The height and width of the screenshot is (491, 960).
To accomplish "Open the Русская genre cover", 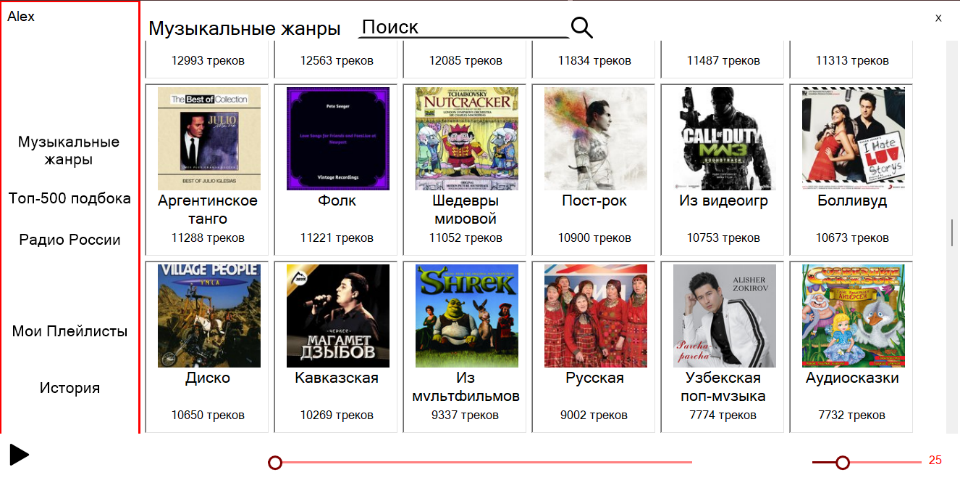I will pyautogui.click(x=596, y=316).
